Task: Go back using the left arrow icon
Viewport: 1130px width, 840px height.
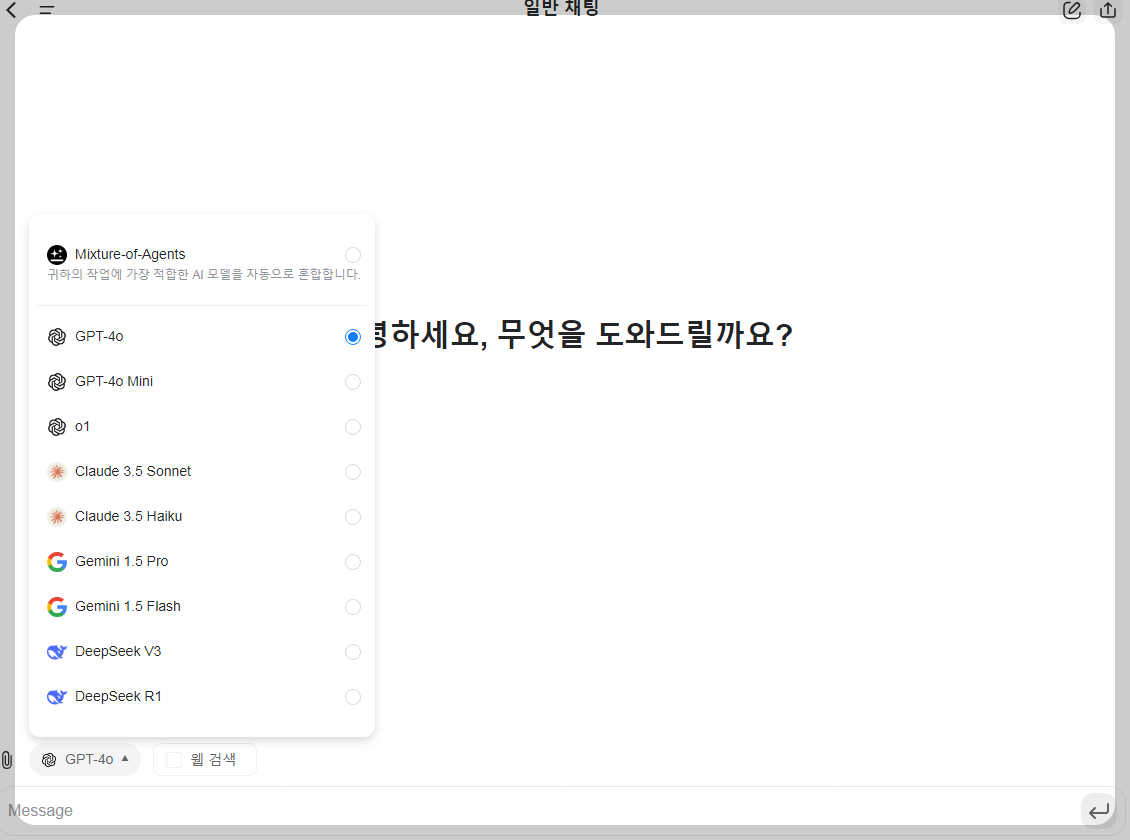Action: click(12, 9)
